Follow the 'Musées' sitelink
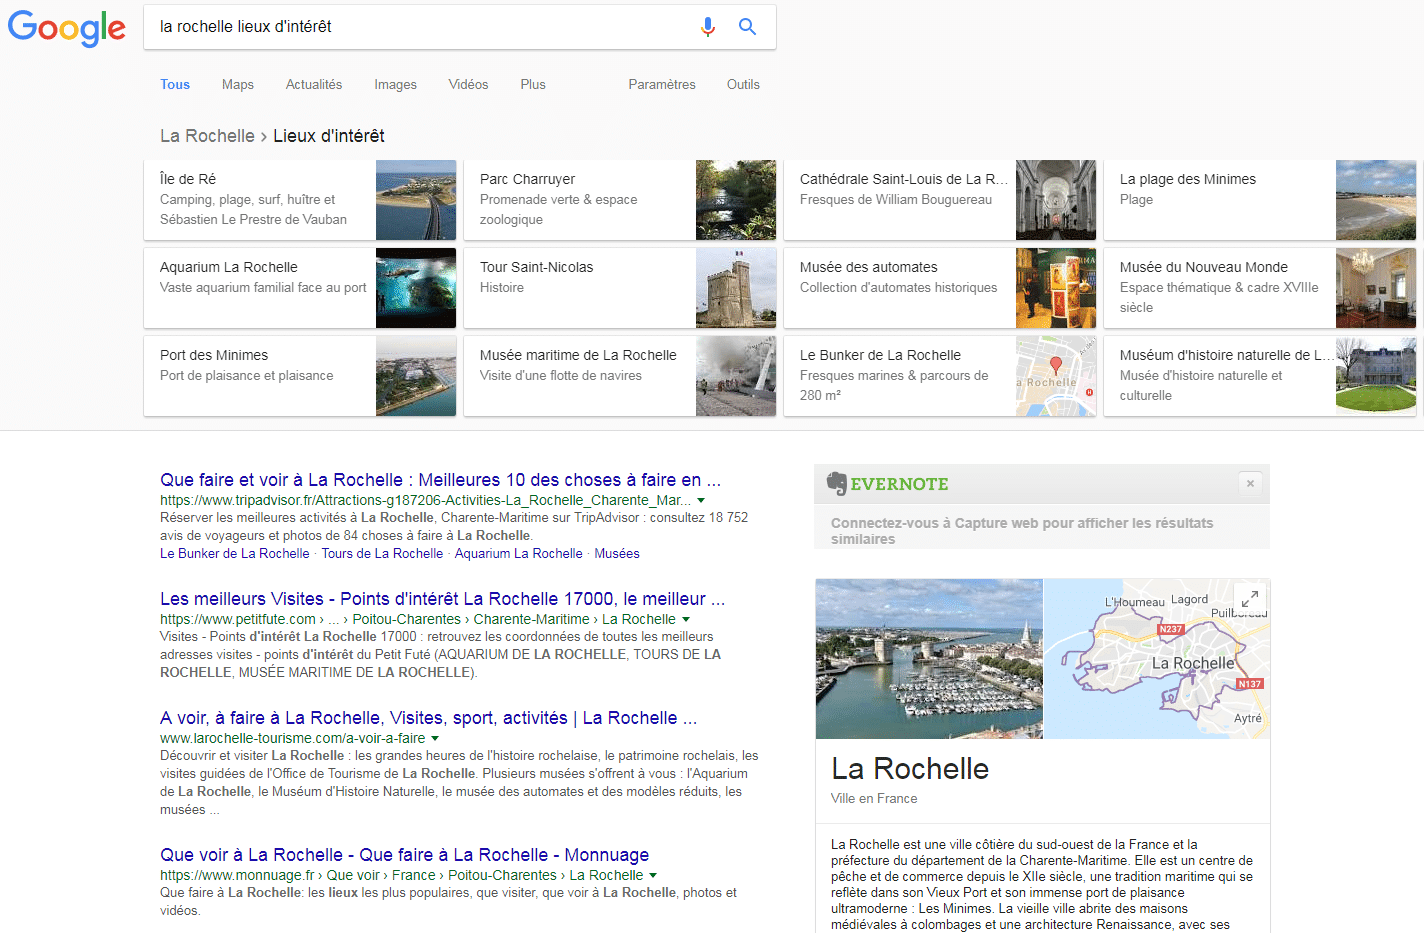This screenshot has height=933, width=1424. pos(617,554)
